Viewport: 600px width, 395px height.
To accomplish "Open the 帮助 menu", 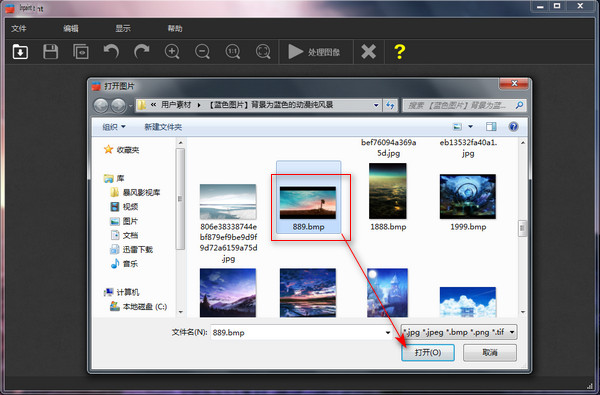I will 175,28.
